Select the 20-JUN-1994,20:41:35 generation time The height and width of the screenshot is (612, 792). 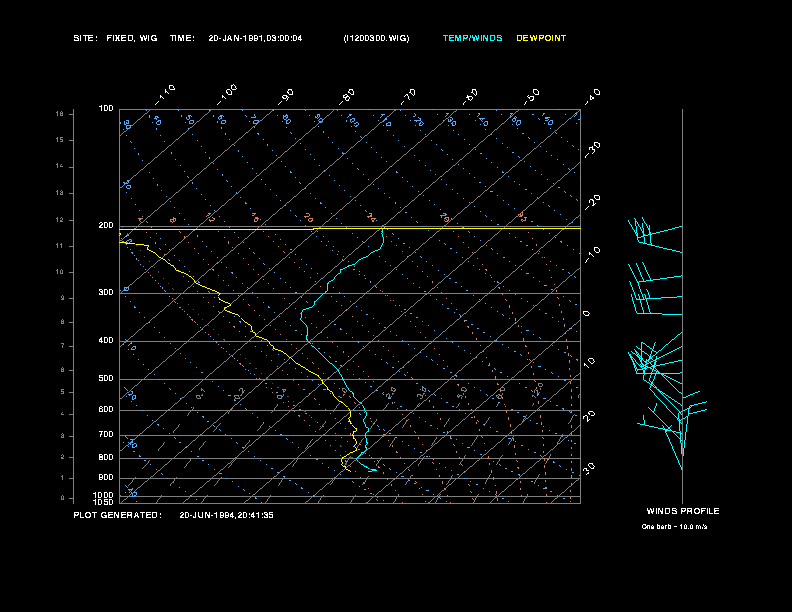226,515
